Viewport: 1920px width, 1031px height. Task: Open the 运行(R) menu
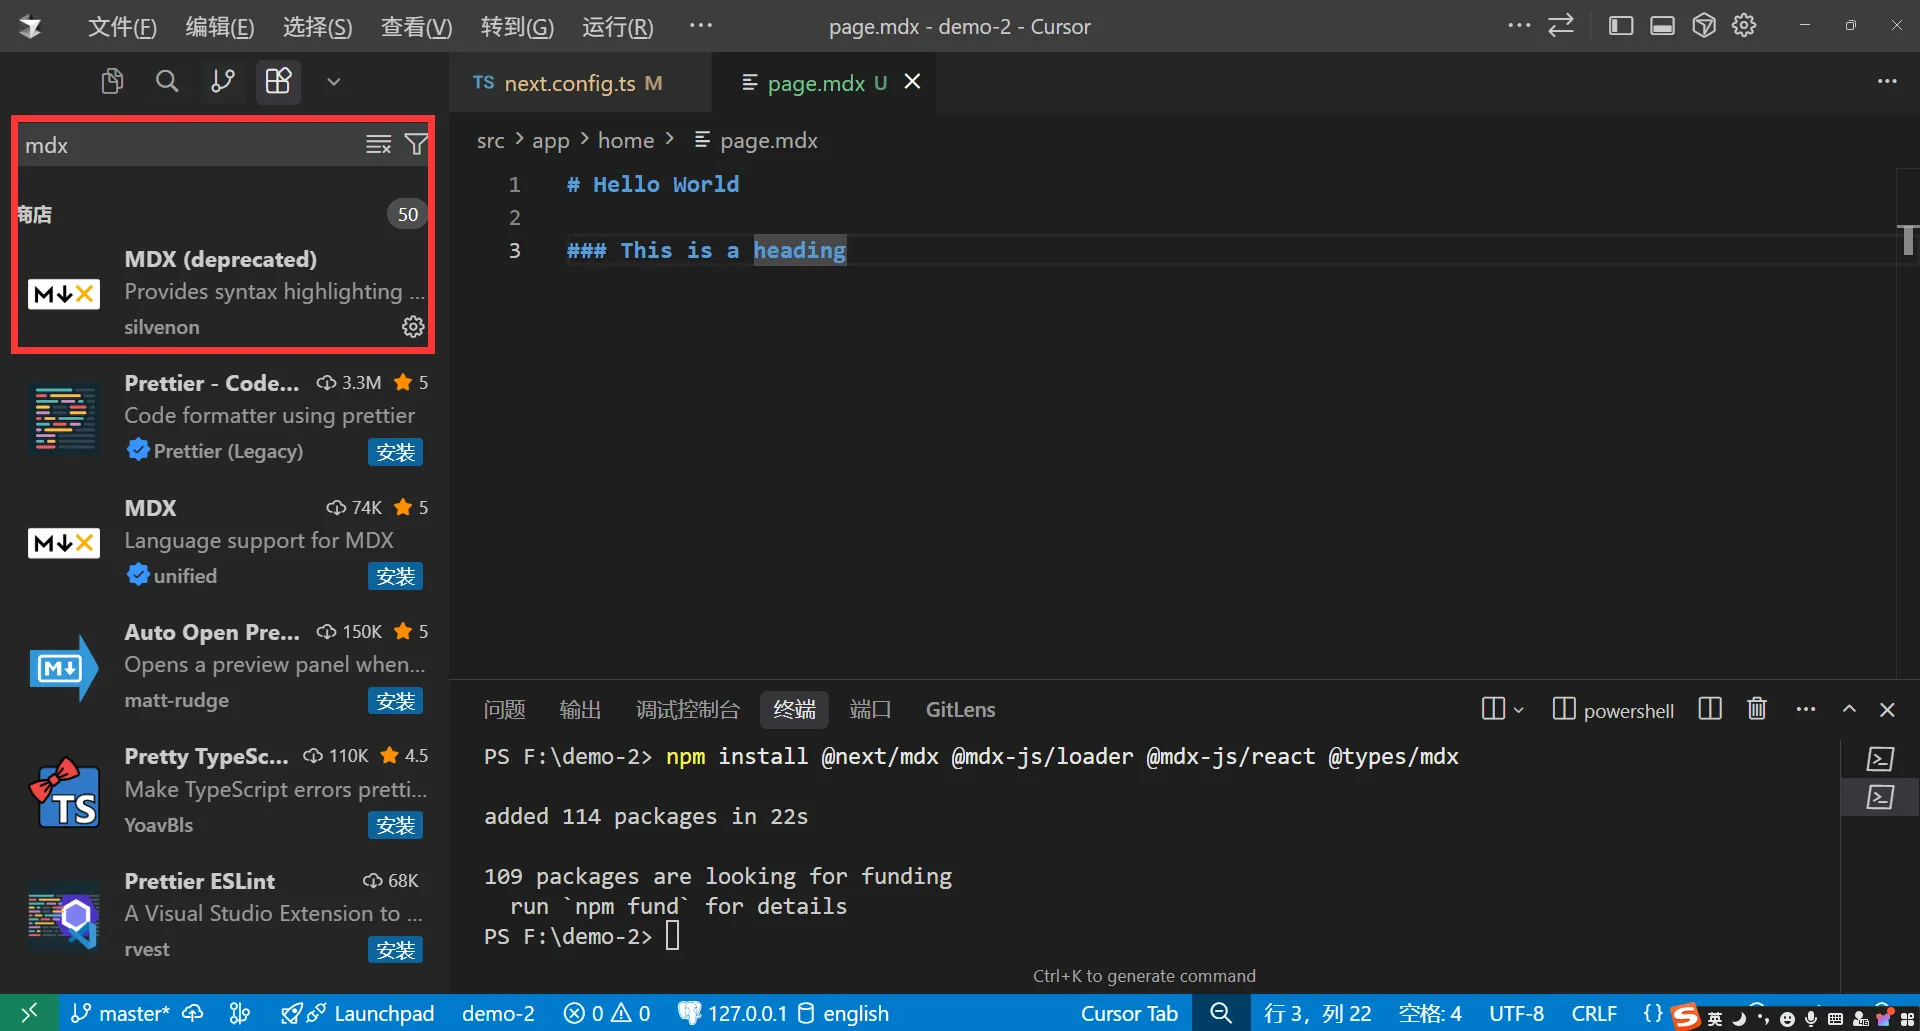[617, 27]
